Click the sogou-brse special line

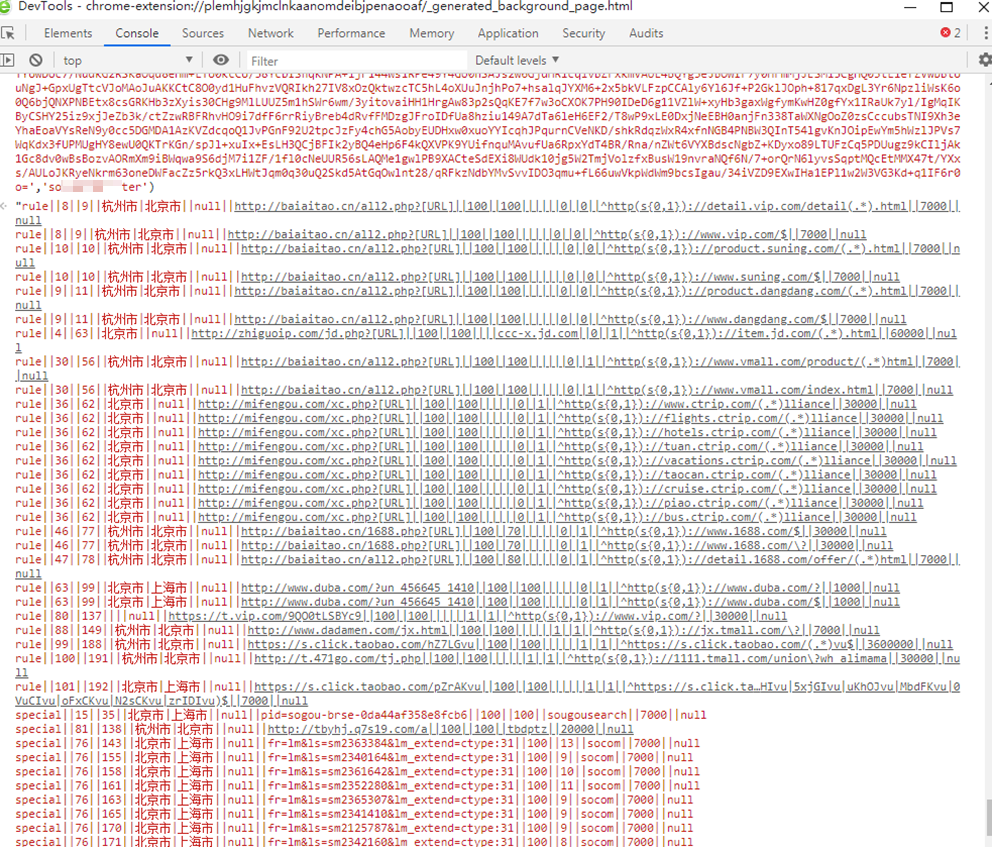(361, 715)
